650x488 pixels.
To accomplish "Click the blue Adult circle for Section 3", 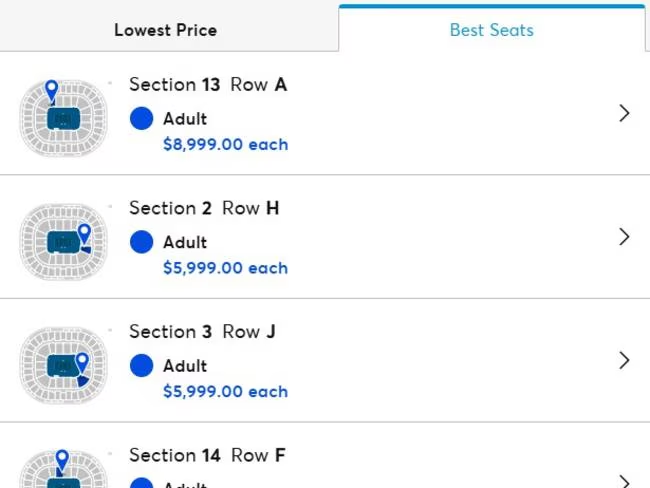I will 142,366.
